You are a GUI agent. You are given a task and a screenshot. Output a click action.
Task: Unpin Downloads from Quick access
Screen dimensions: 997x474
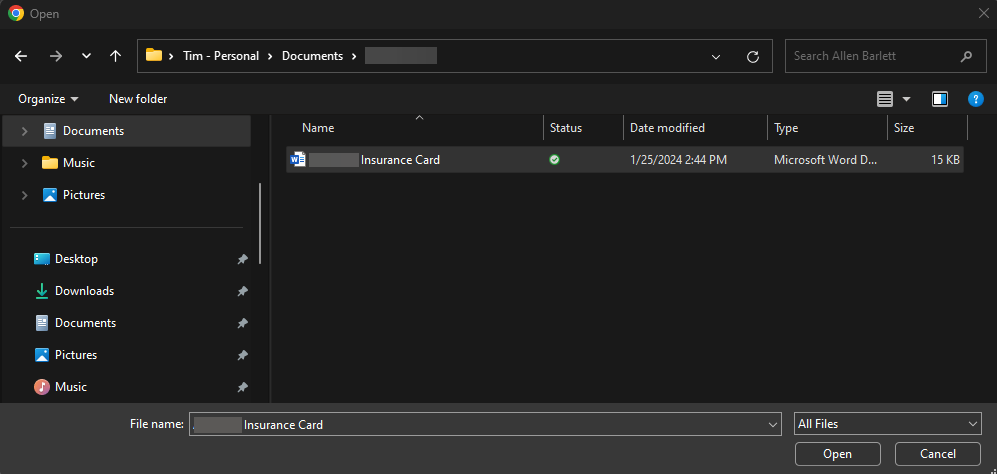[x=242, y=291]
